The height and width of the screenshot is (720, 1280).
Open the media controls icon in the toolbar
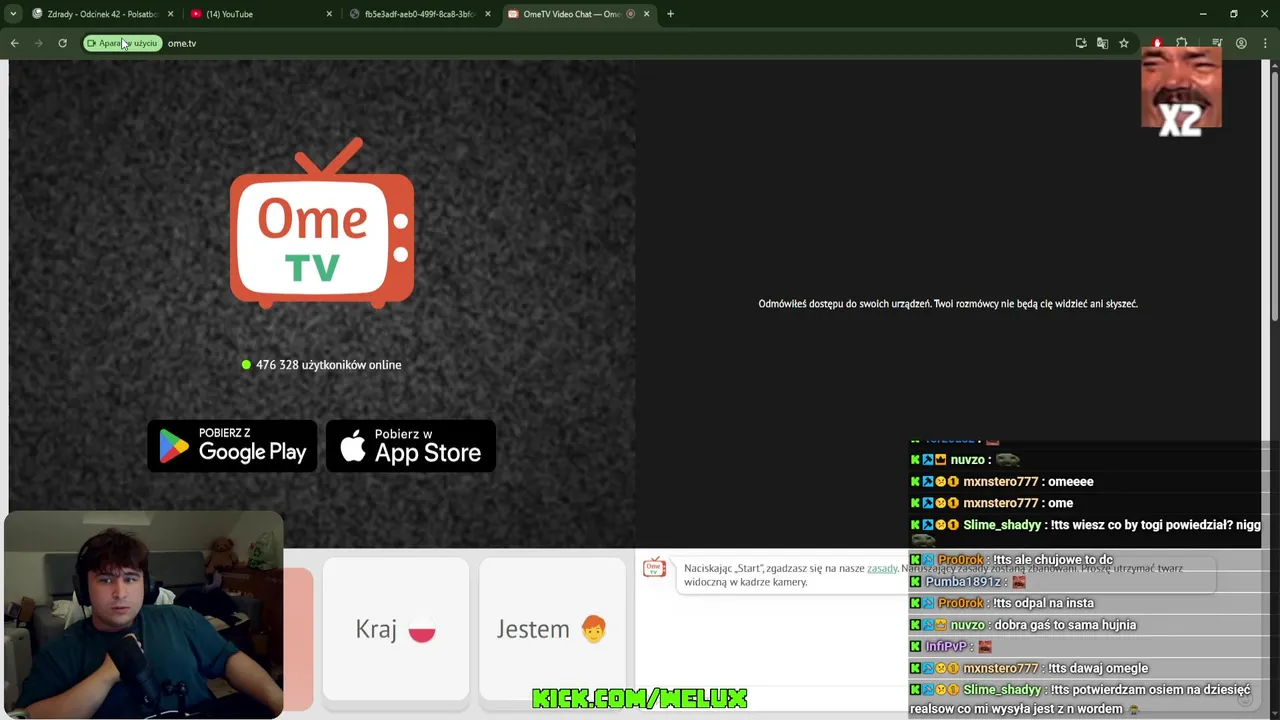(1217, 43)
